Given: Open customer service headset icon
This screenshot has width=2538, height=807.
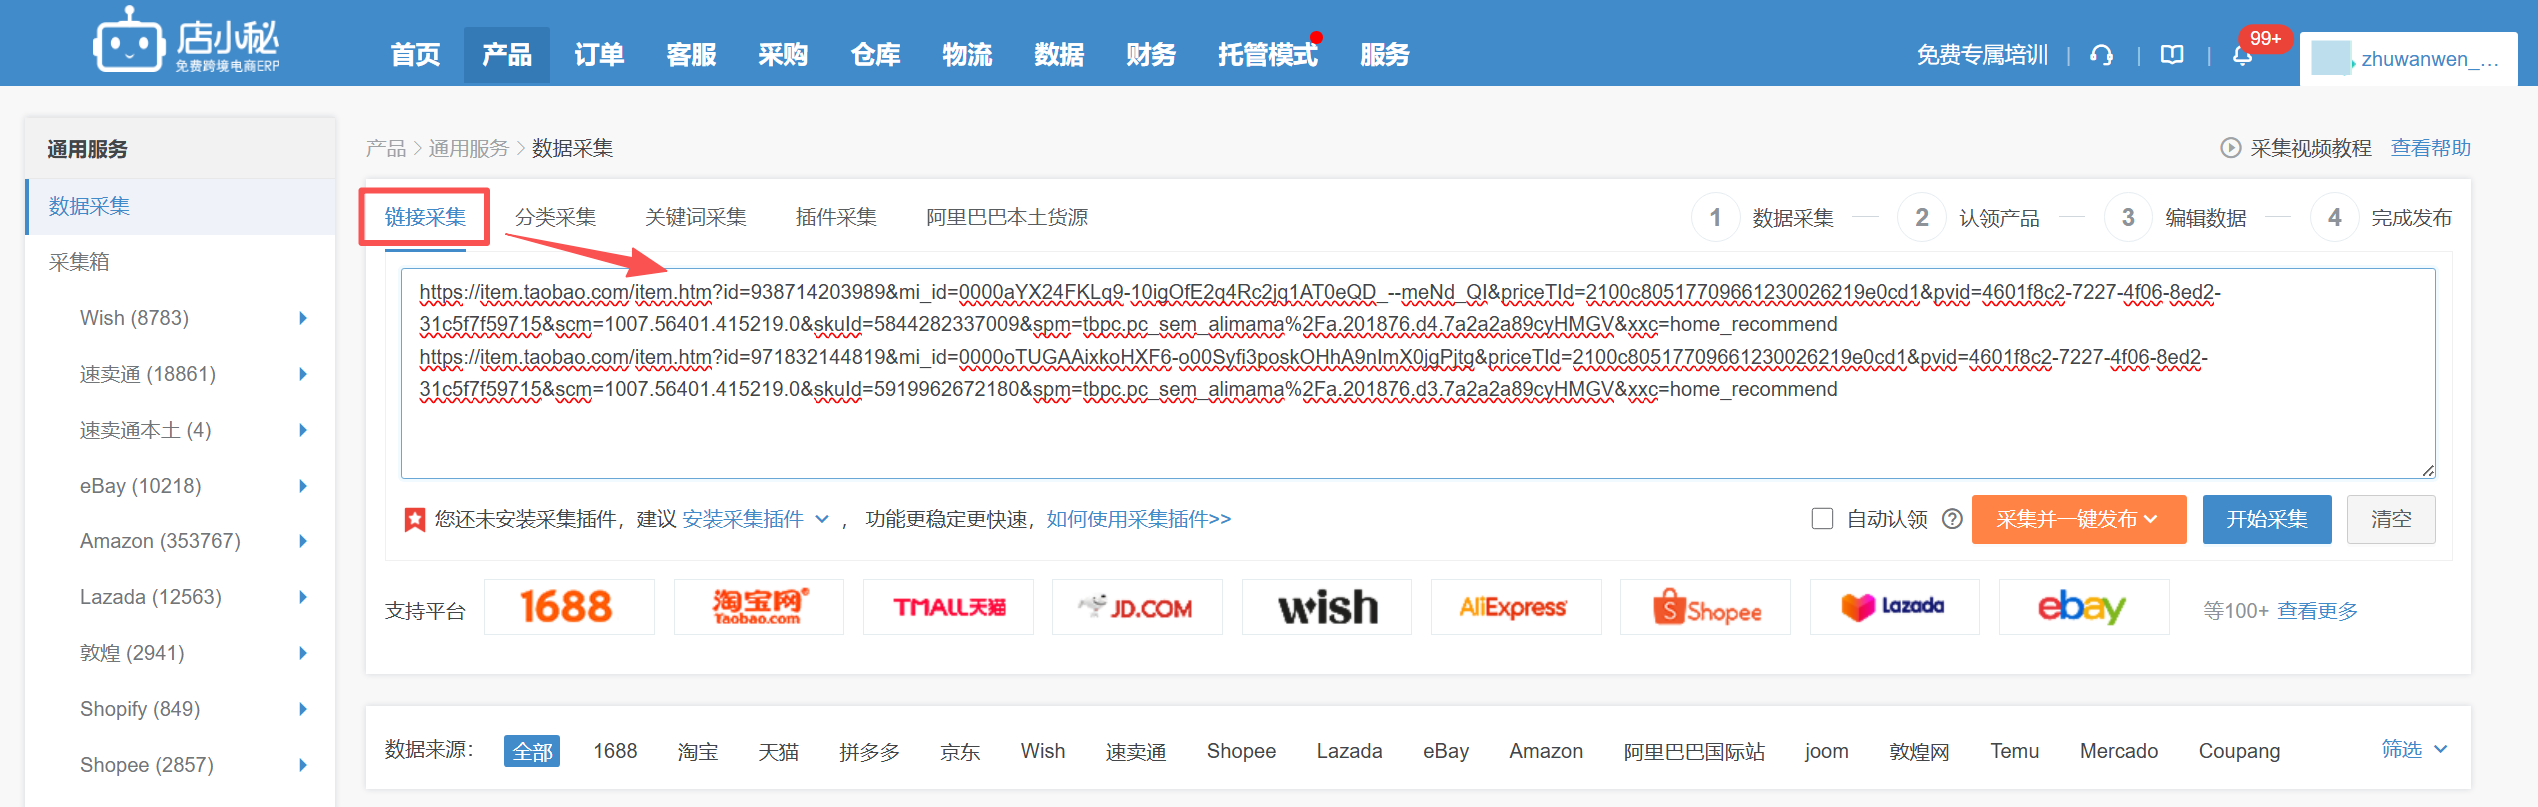Looking at the screenshot, I should (x=2102, y=55).
